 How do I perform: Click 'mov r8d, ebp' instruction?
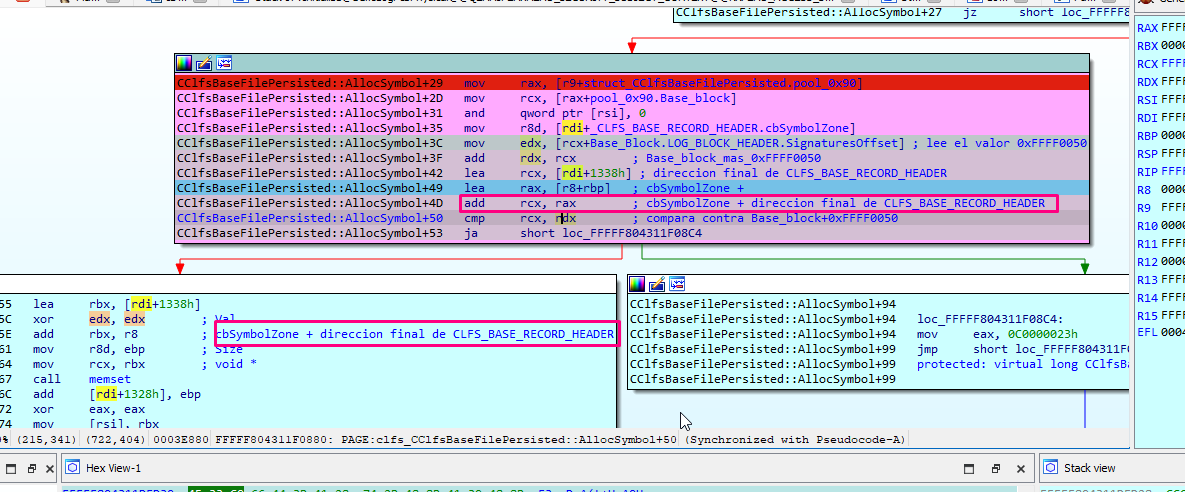point(90,349)
